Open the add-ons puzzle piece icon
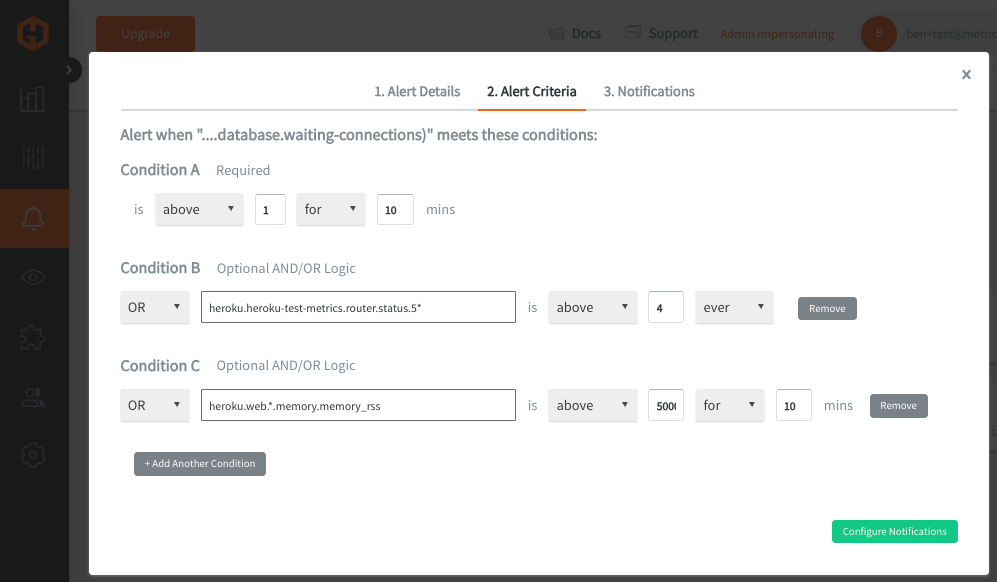Screen dimensions: 997x582 tap(33, 337)
